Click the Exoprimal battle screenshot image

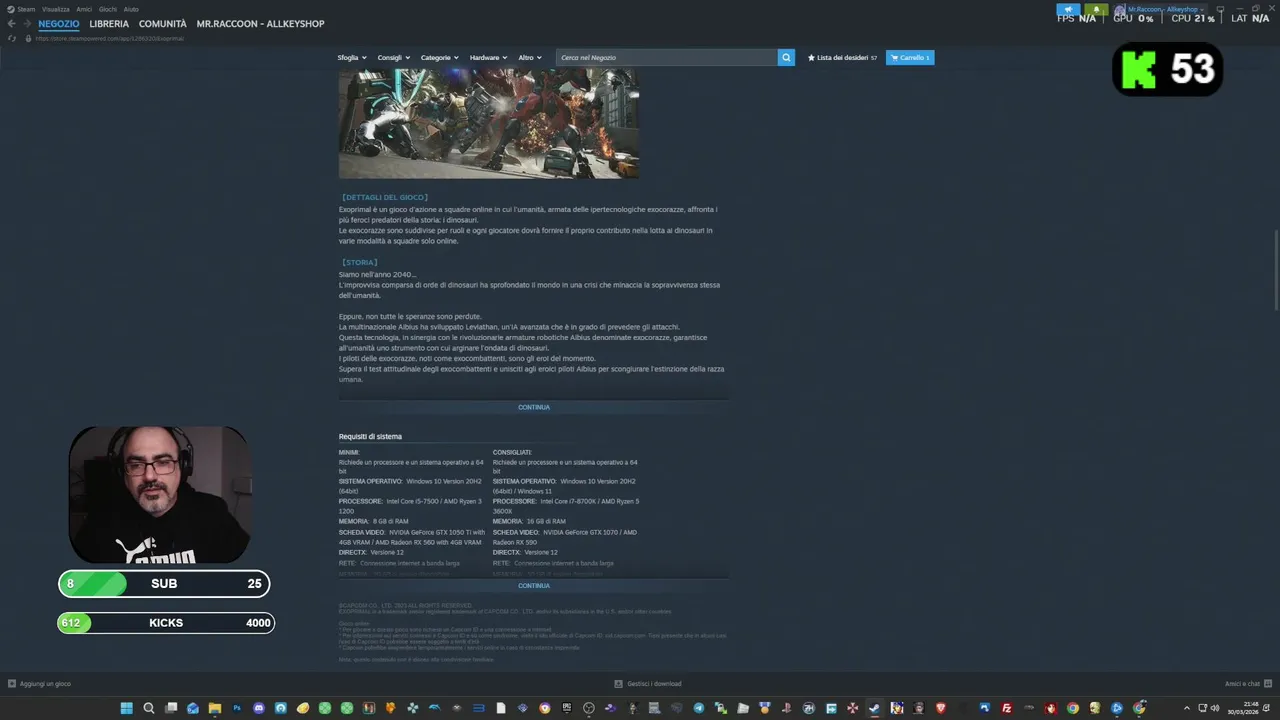488,123
